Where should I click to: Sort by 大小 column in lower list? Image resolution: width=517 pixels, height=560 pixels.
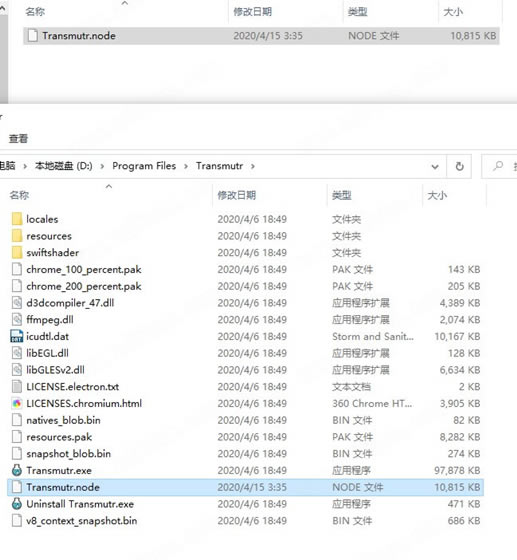tap(437, 195)
